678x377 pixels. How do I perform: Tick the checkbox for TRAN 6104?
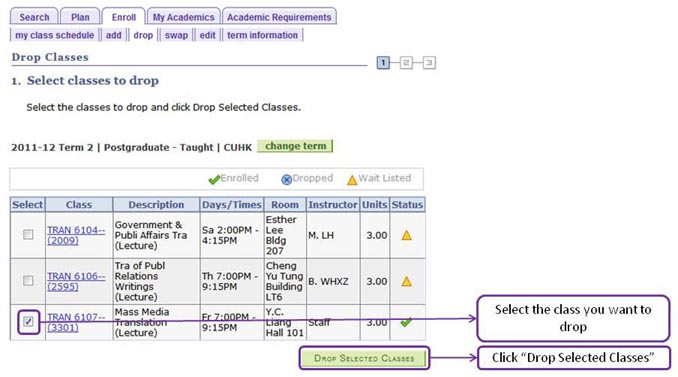[x=28, y=235]
